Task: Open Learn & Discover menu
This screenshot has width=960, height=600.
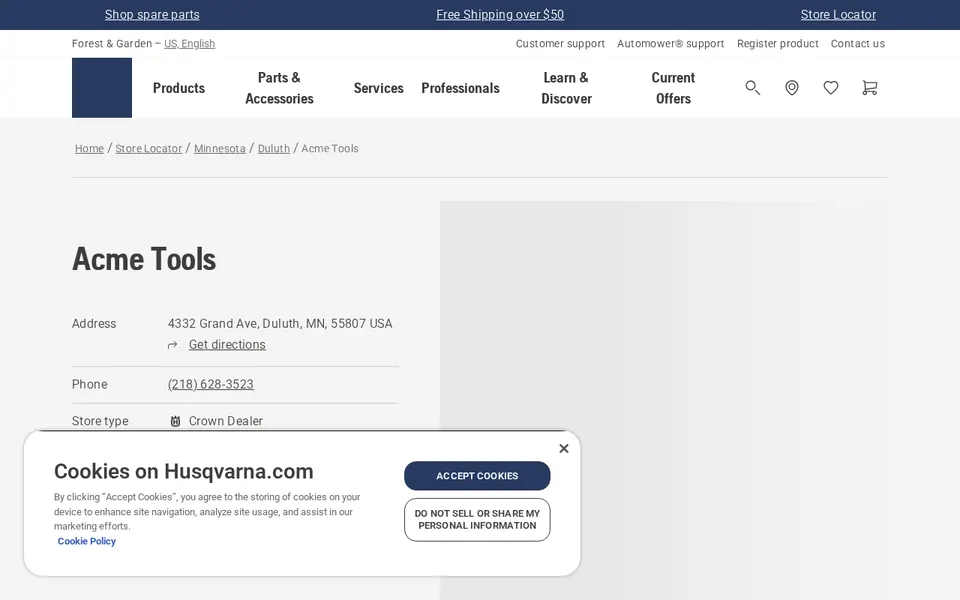Action: coord(566,88)
